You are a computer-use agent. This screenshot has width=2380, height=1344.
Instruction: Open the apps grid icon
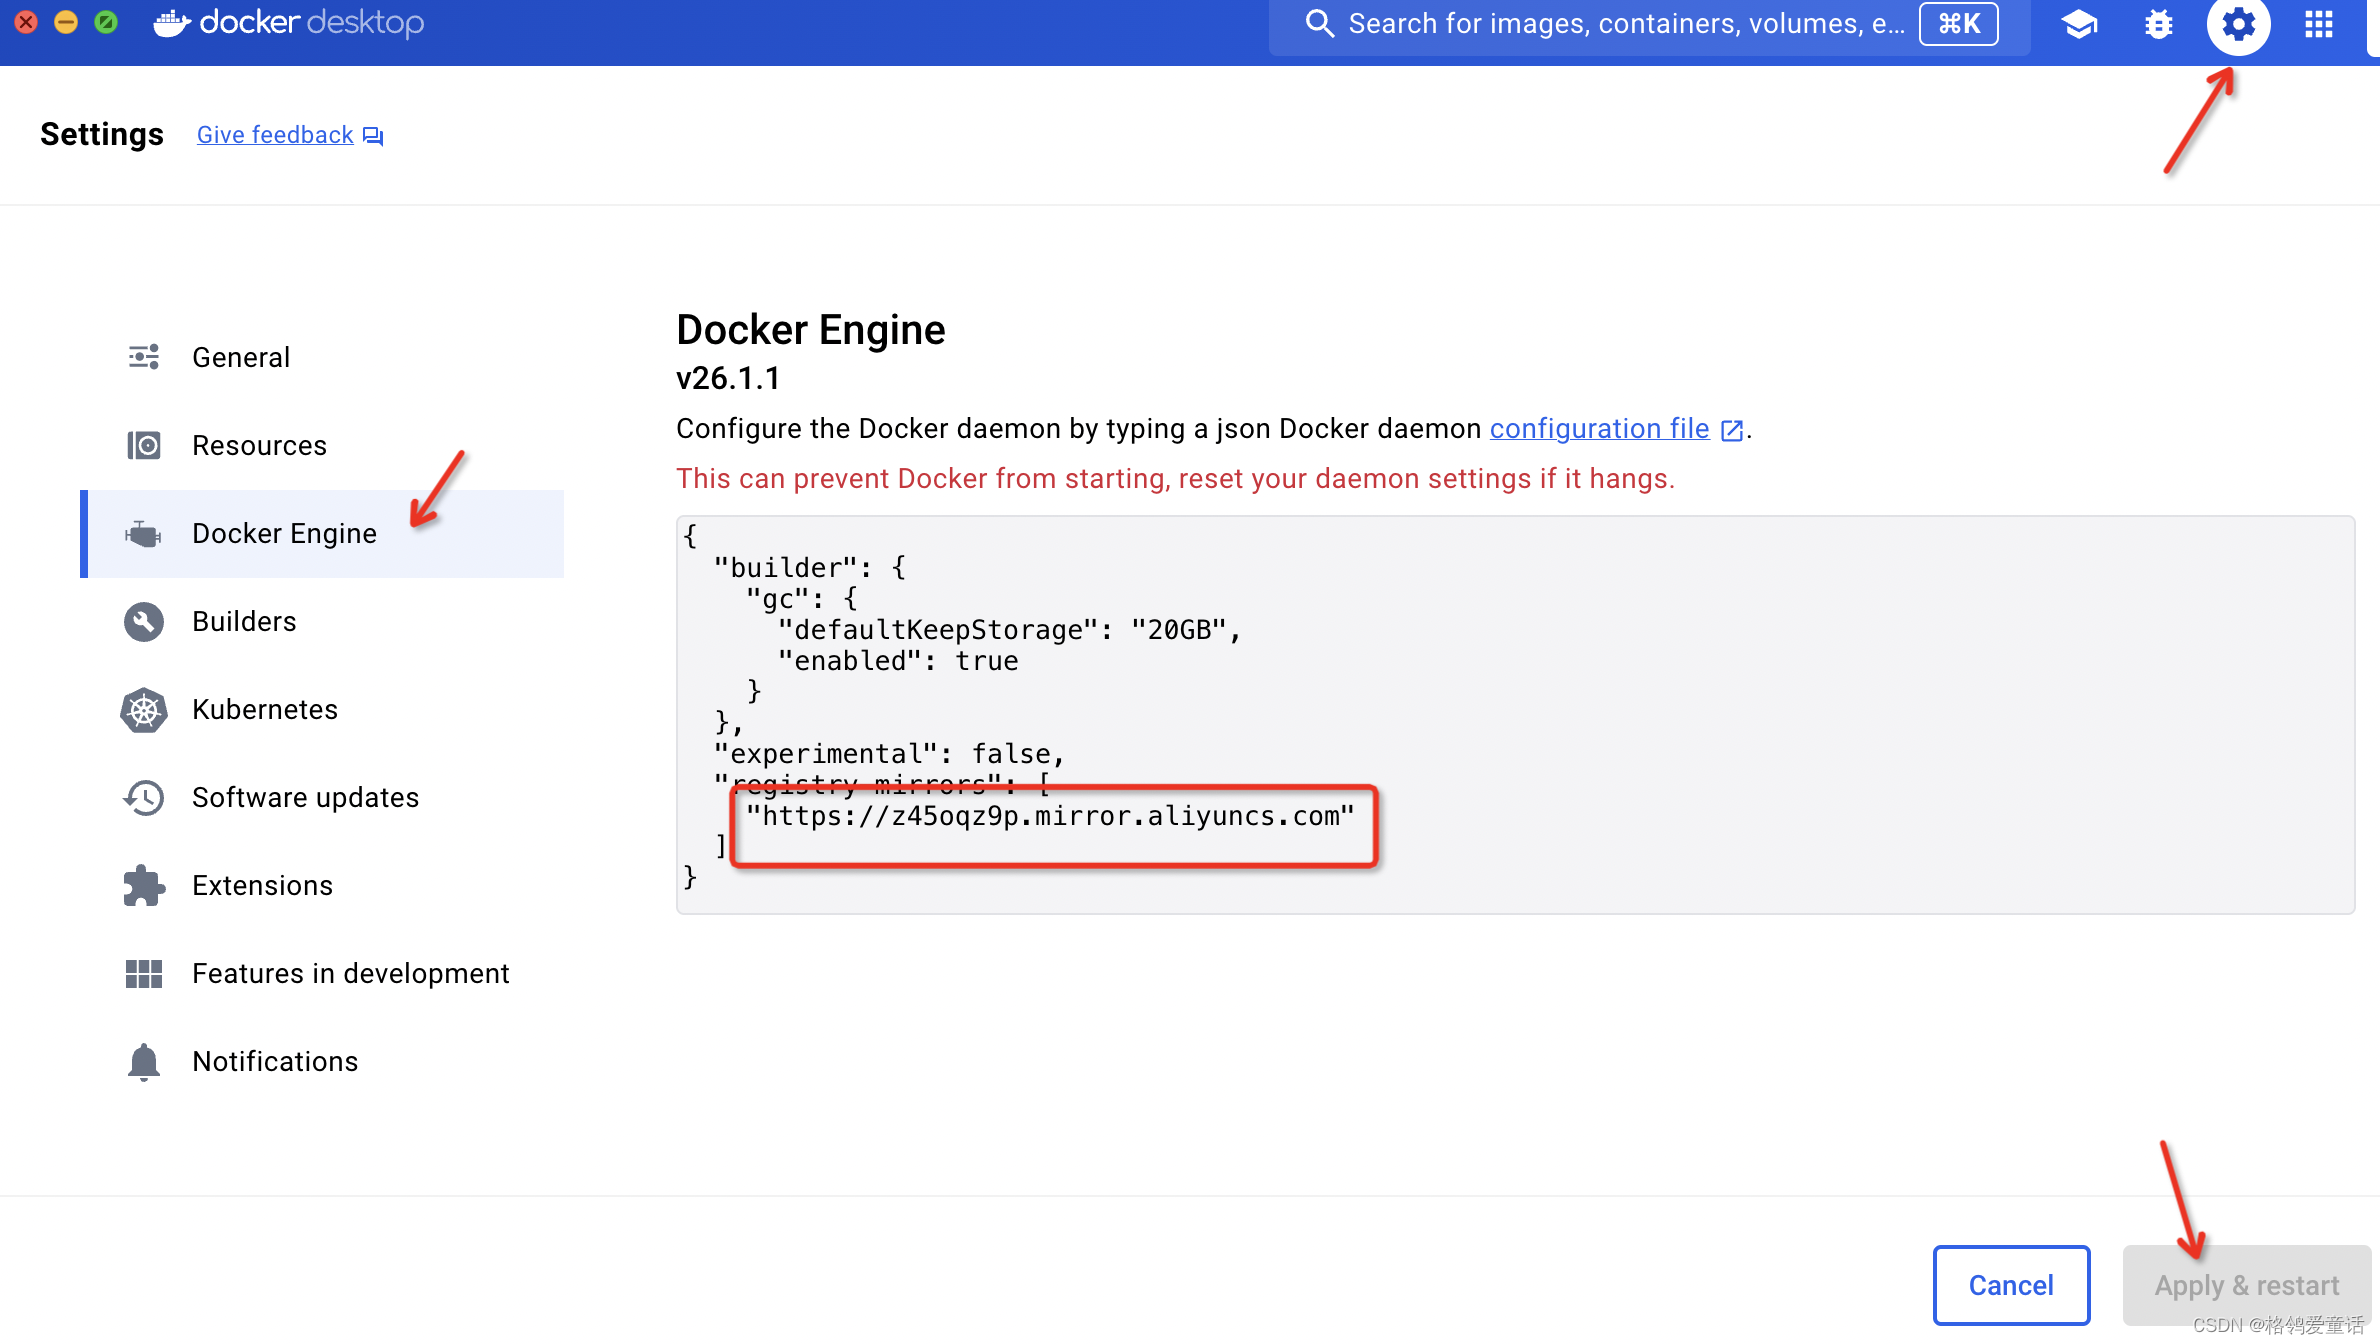(x=2319, y=24)
